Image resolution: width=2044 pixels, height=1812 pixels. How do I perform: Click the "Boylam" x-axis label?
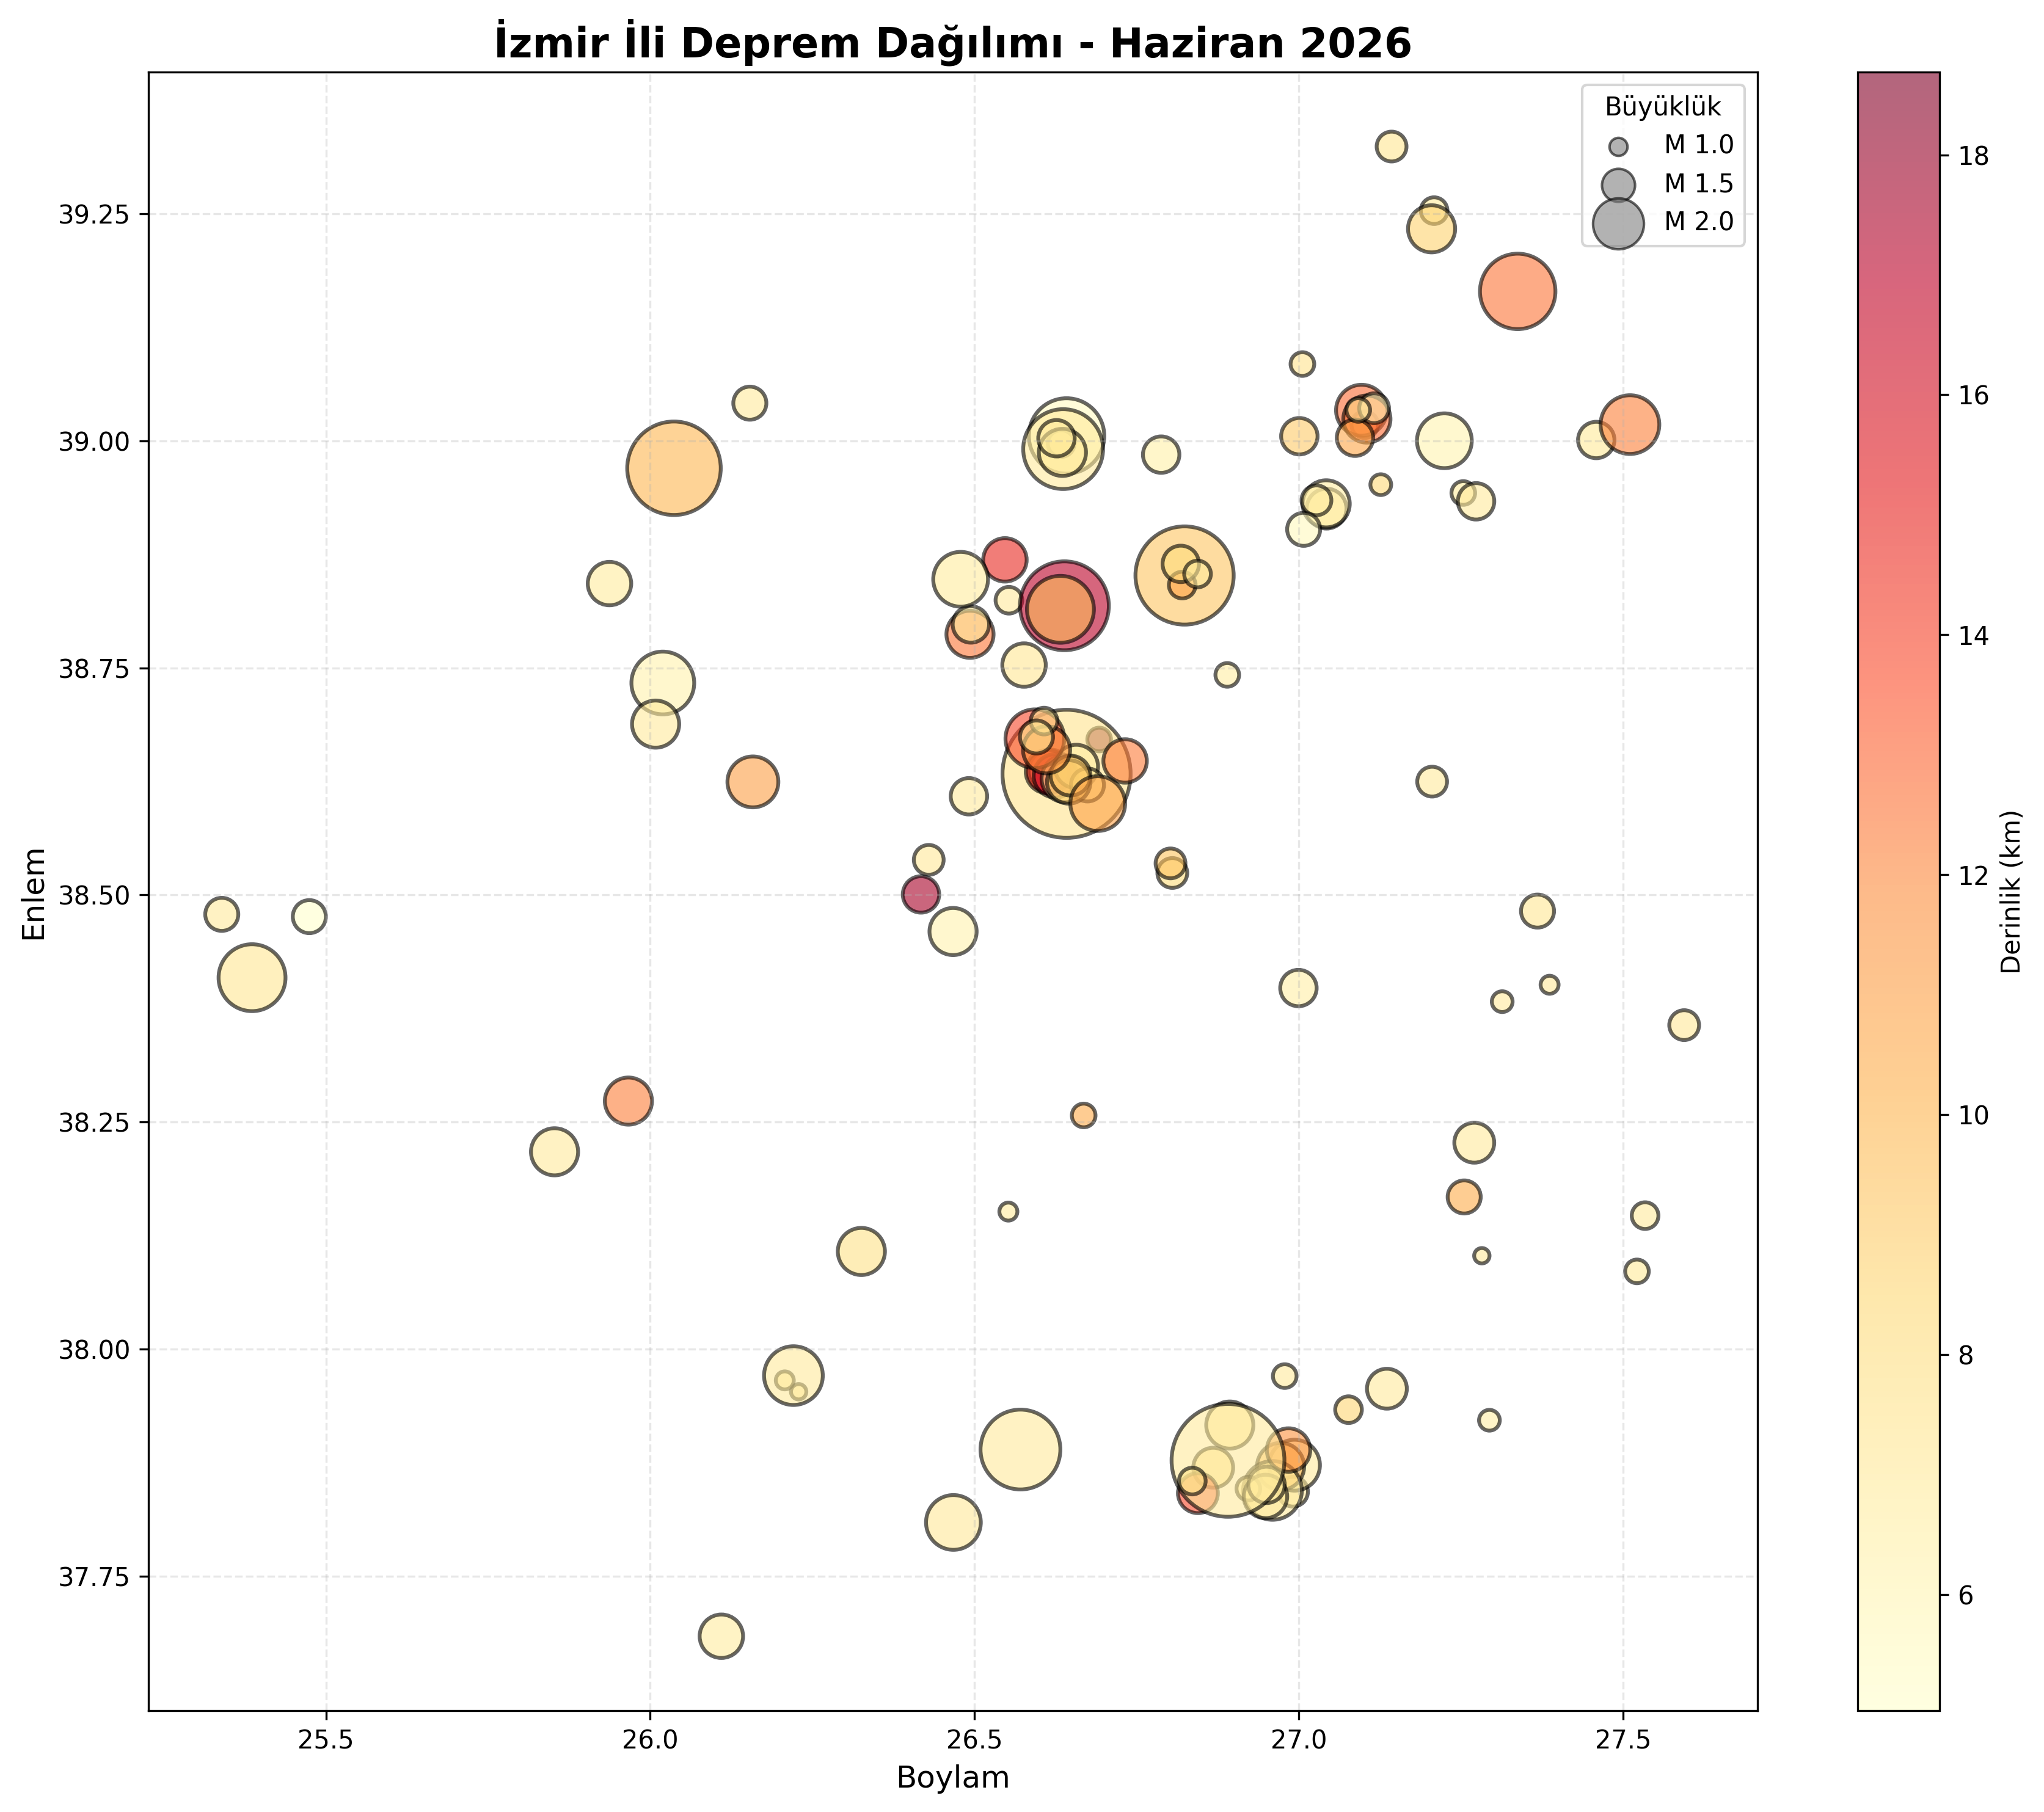click(x=953, y=1777)
